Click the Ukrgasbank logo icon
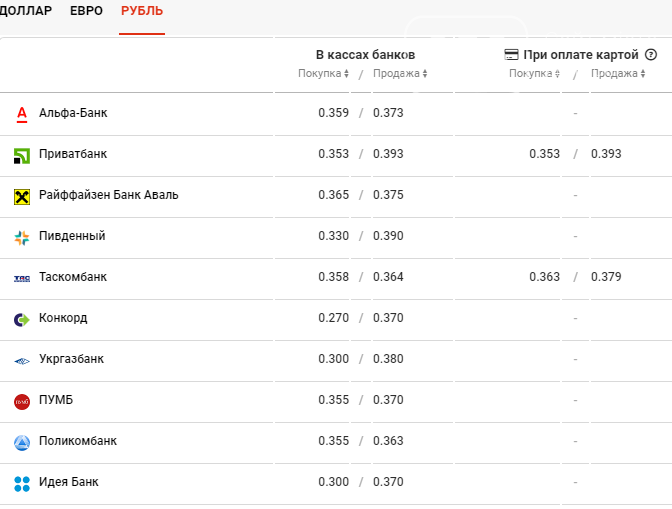The width and height of the screenshot is (672, 509). pos(22,360)
